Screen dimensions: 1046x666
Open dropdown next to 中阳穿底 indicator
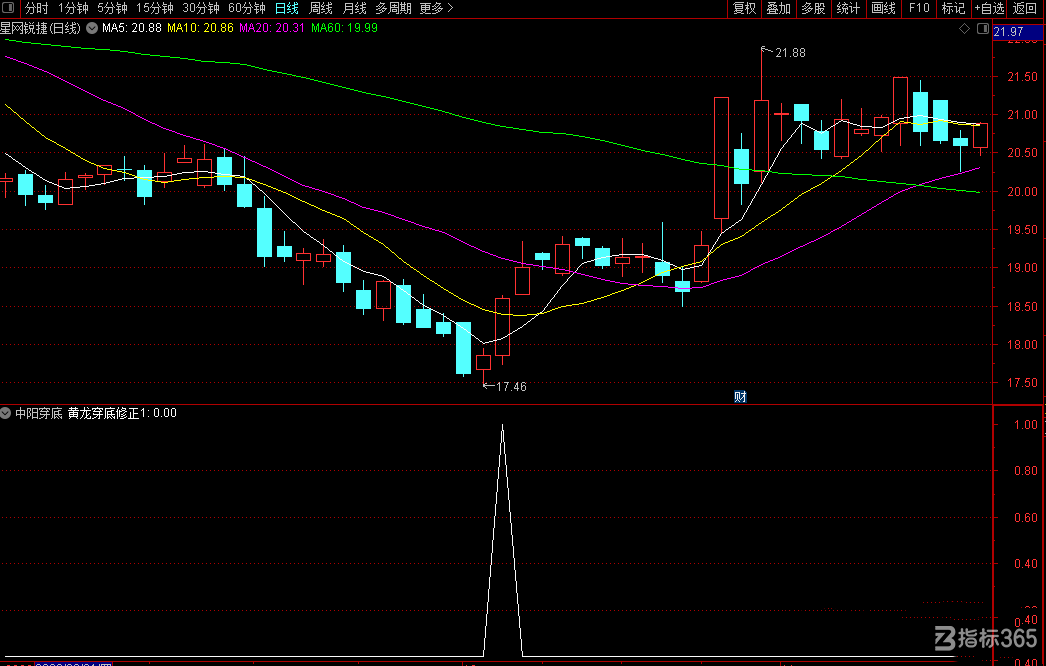[5, 414]
